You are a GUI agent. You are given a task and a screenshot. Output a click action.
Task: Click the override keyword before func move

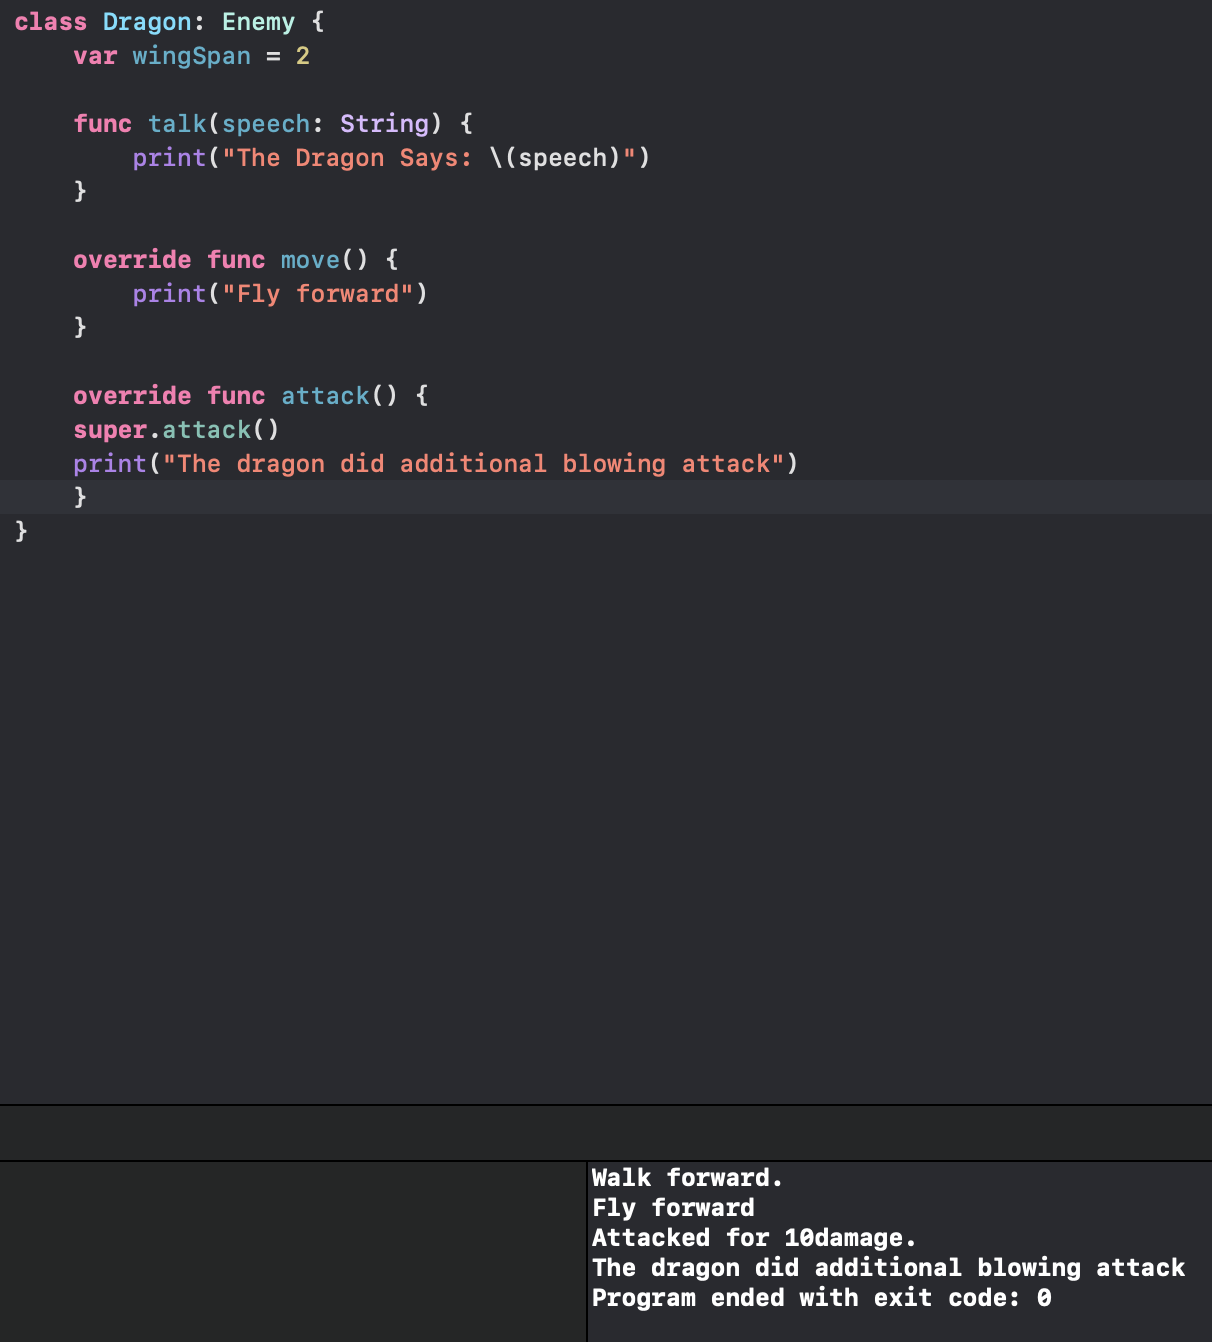[132, 260]
